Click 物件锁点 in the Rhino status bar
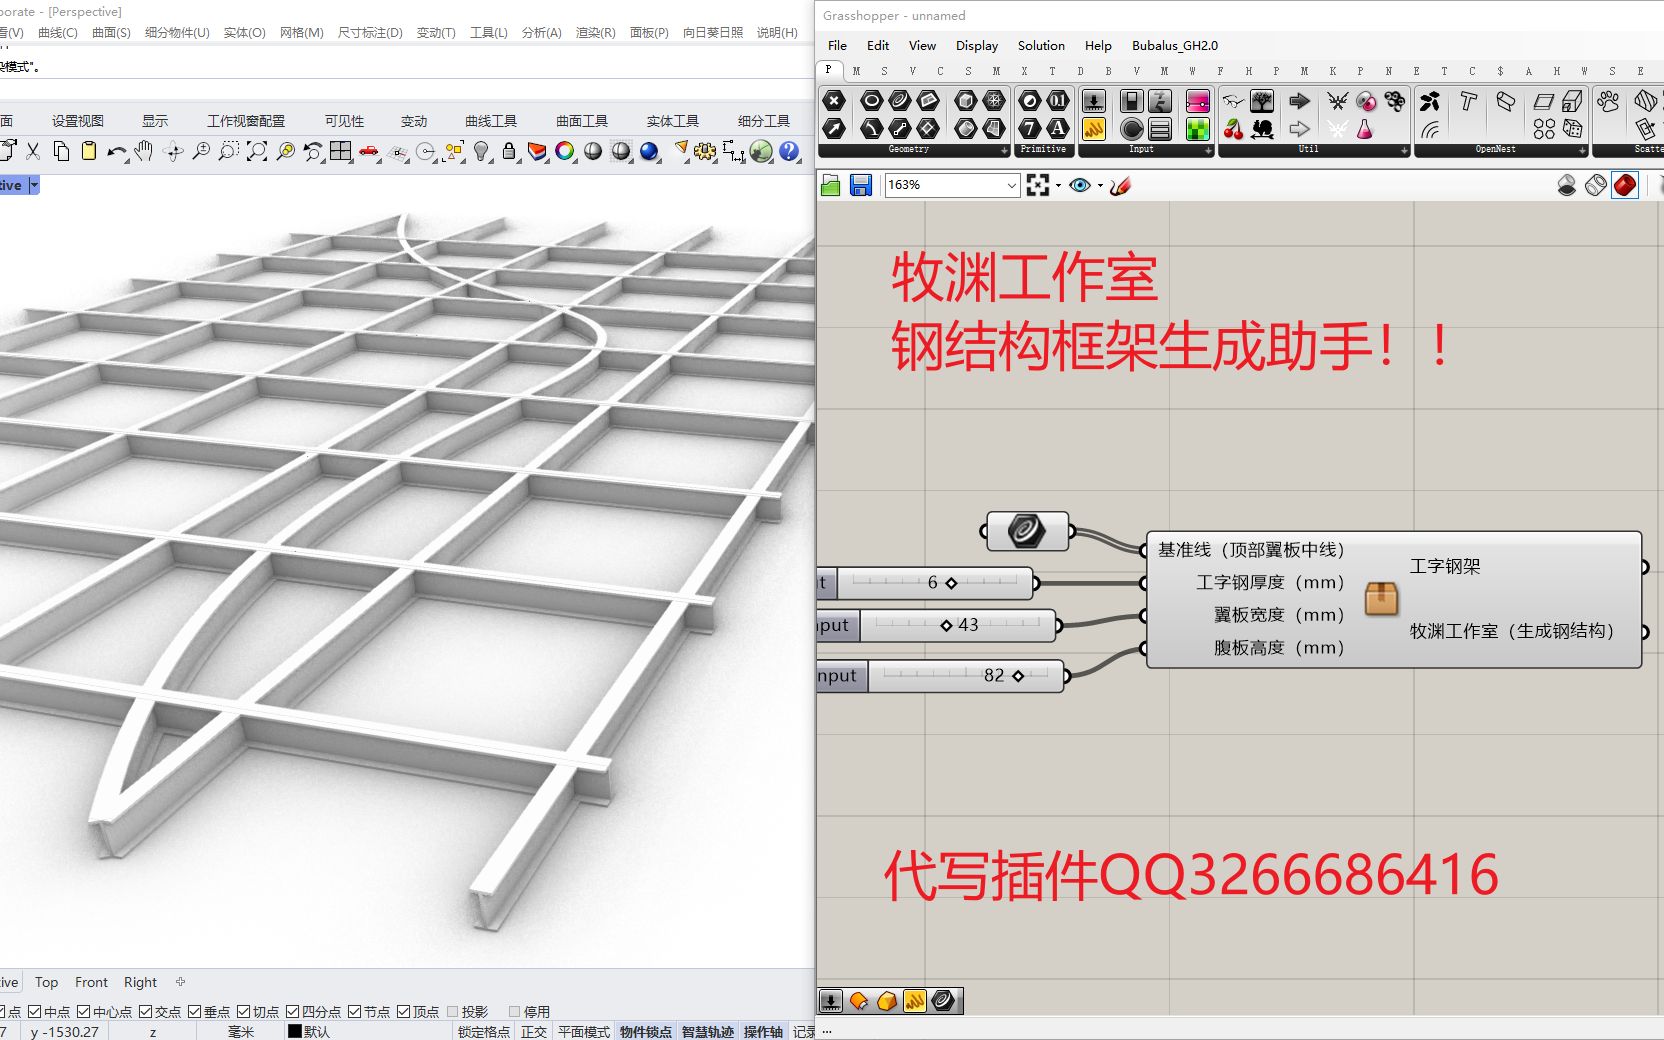Image resolution: width=1664 pixels, height=1040 pixels. coord(645,1031)
